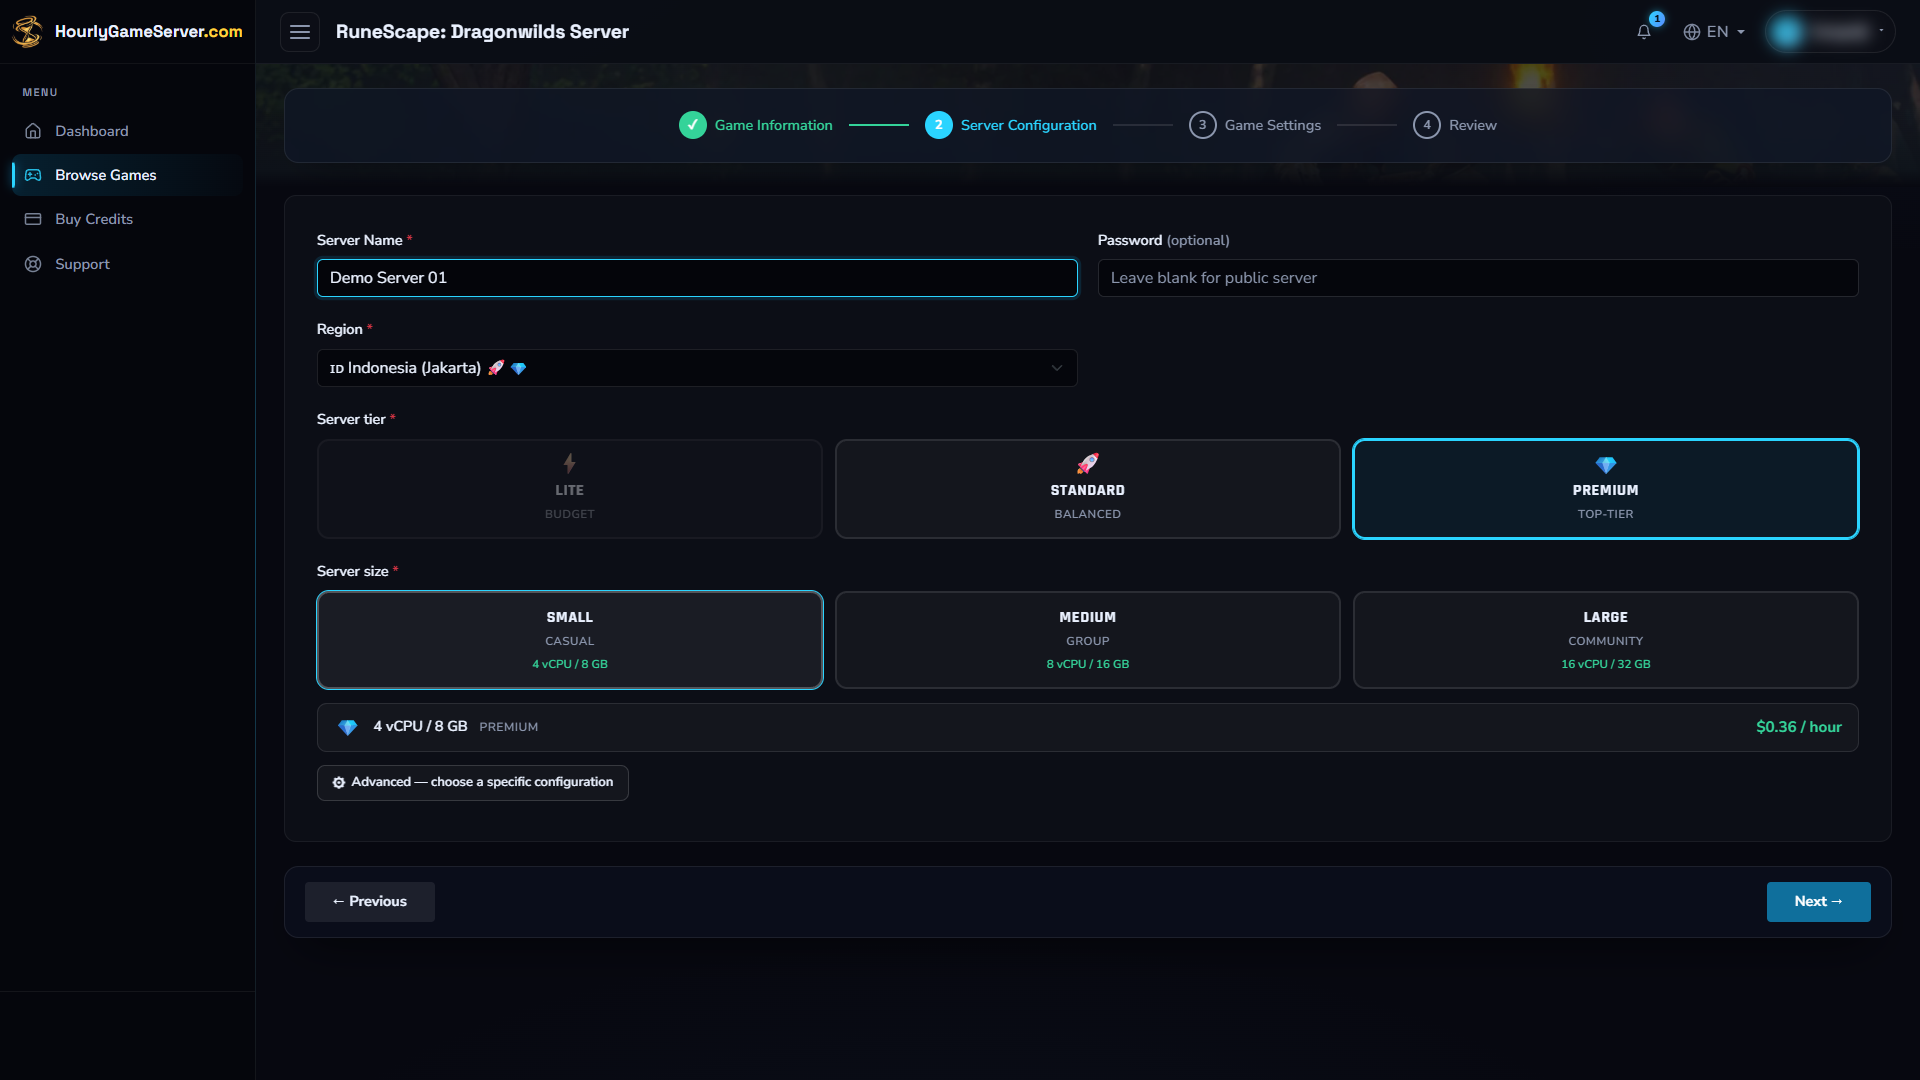The width and height of the screenshot is (1920, 1080).
Task: Click the Premium diamond icon
Action: tap(1606, 464)
